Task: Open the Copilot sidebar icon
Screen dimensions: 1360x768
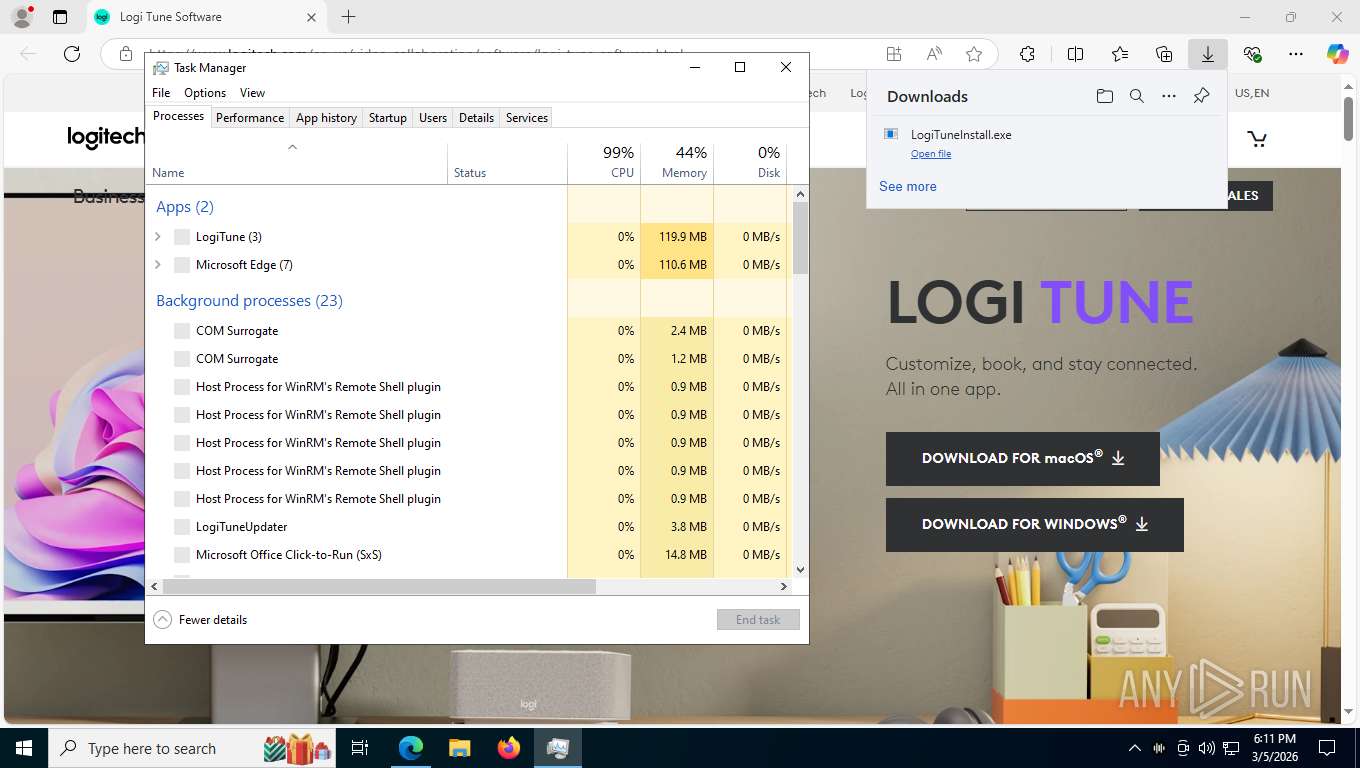Action: pyautogui.click(x=1338, y=54)
